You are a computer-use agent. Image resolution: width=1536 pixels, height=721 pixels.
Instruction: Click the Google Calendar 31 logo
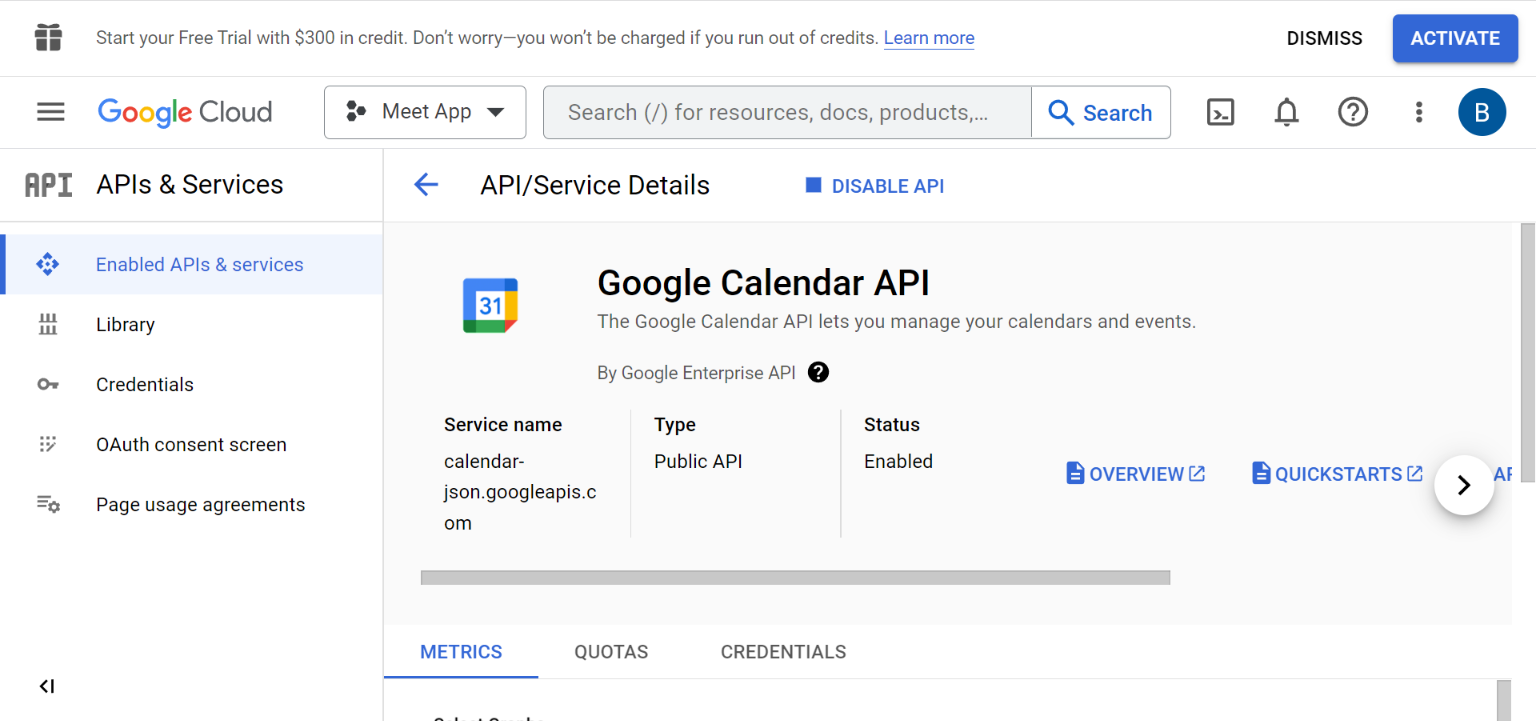(490, 305)
